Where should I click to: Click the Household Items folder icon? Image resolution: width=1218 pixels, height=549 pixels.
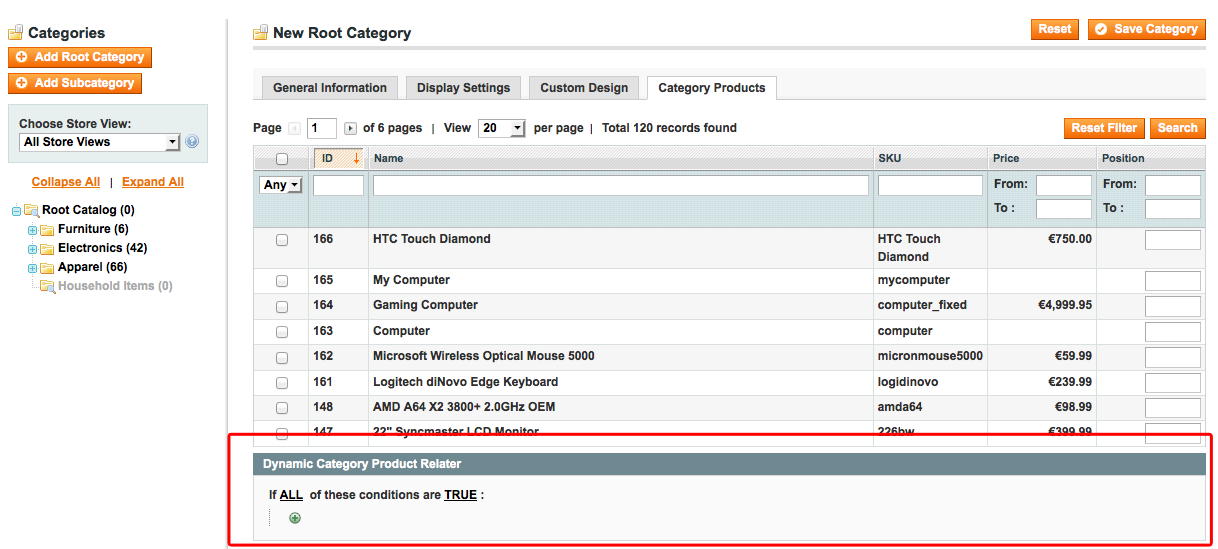(x=47, y=287)
